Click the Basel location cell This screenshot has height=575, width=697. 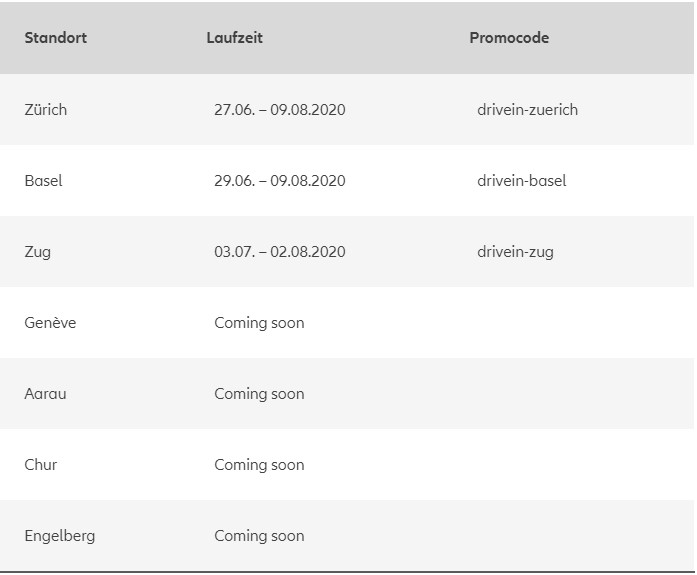tap(43, 181)
